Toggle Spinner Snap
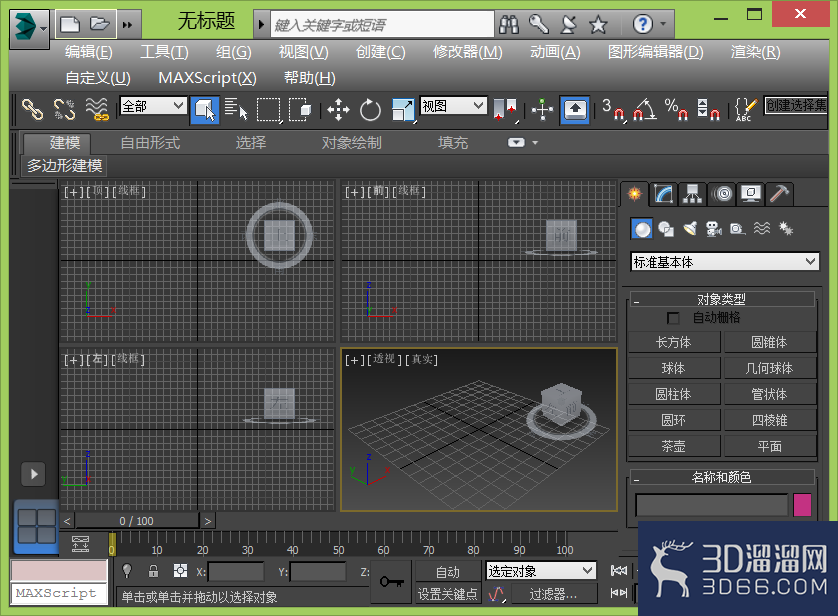This screenshot has height=616, width=838. (709, 110)
